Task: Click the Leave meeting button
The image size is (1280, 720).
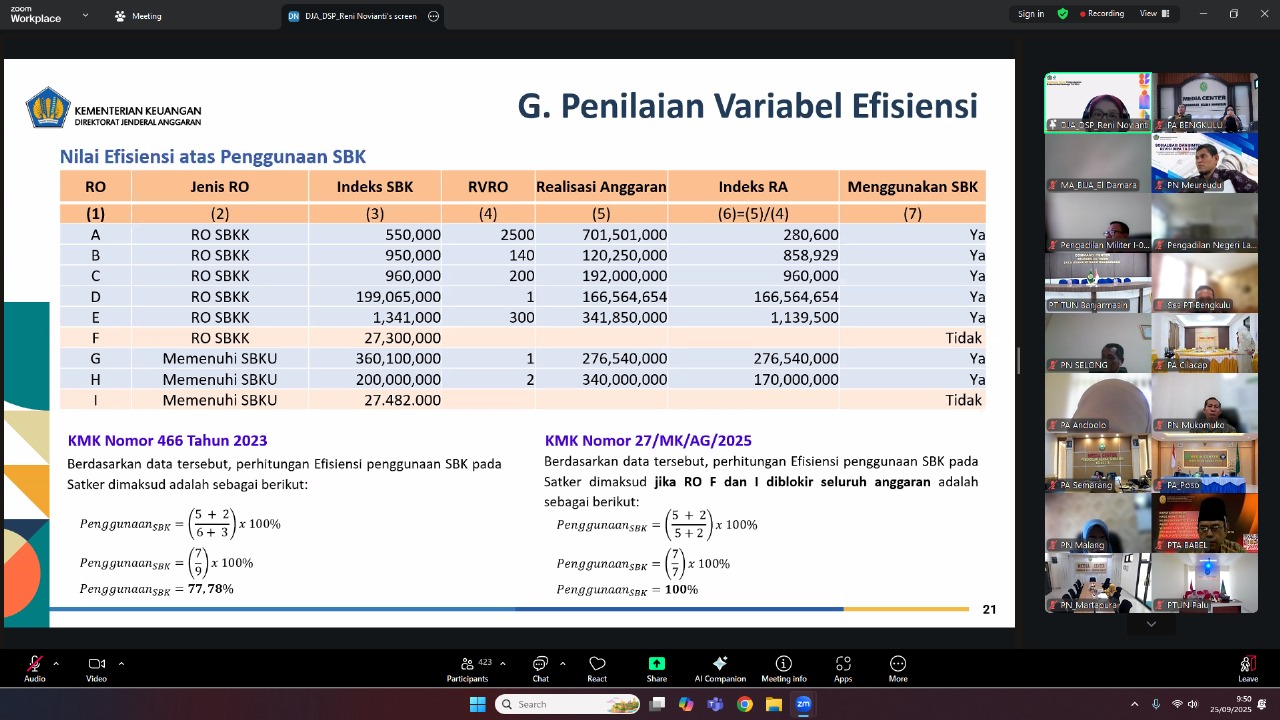Action: click(1247, 667)
